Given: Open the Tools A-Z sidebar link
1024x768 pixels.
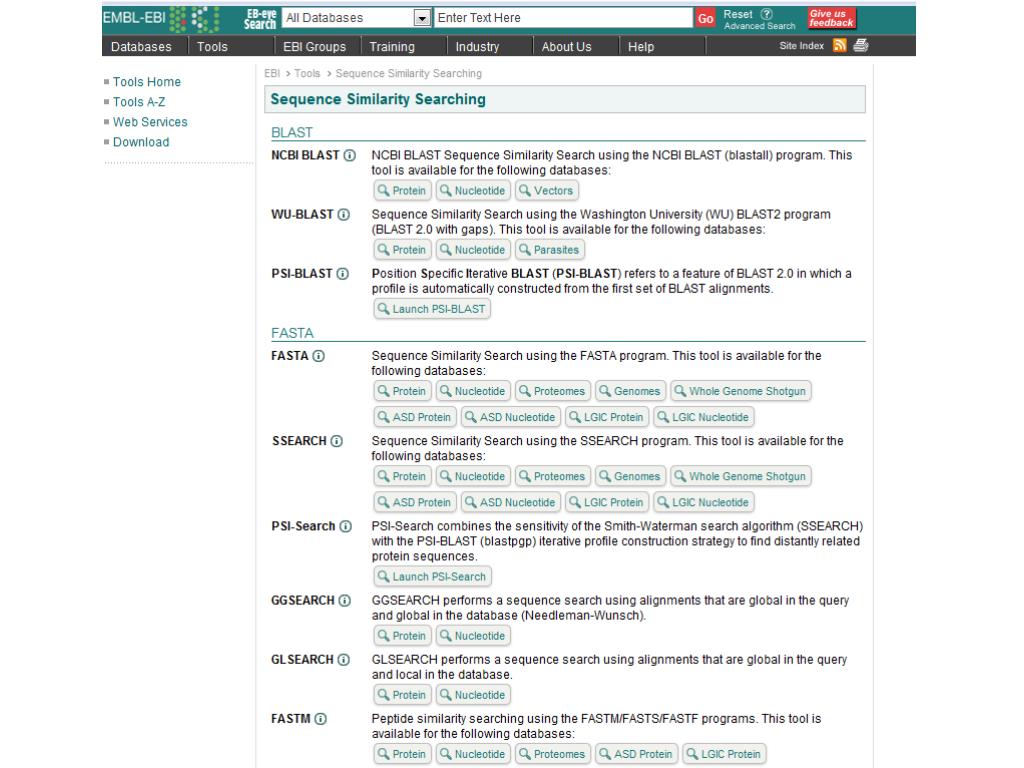Looking at the screenshot, I should pyautogui.click(x=139, y=102).
